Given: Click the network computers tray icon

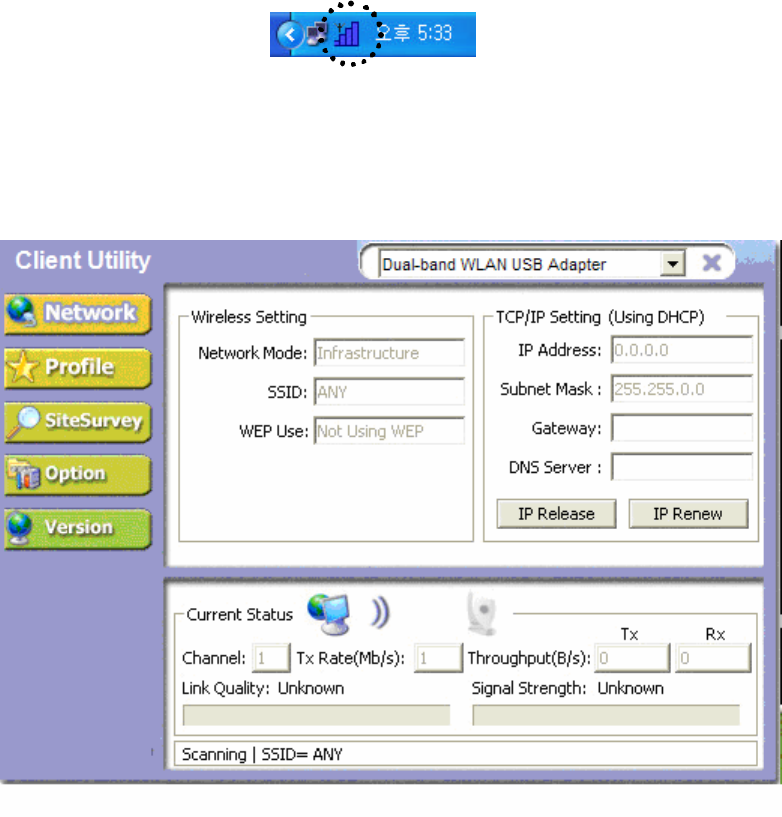Looking at the screenshot, I should 317,34.
